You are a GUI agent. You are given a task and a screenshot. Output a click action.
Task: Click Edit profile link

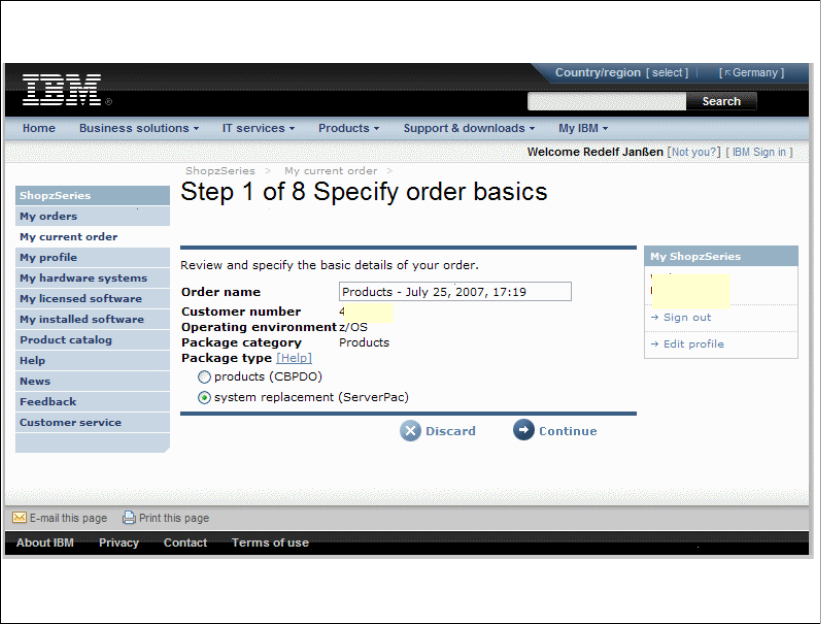pyautogui.click(x=693, y=344)
